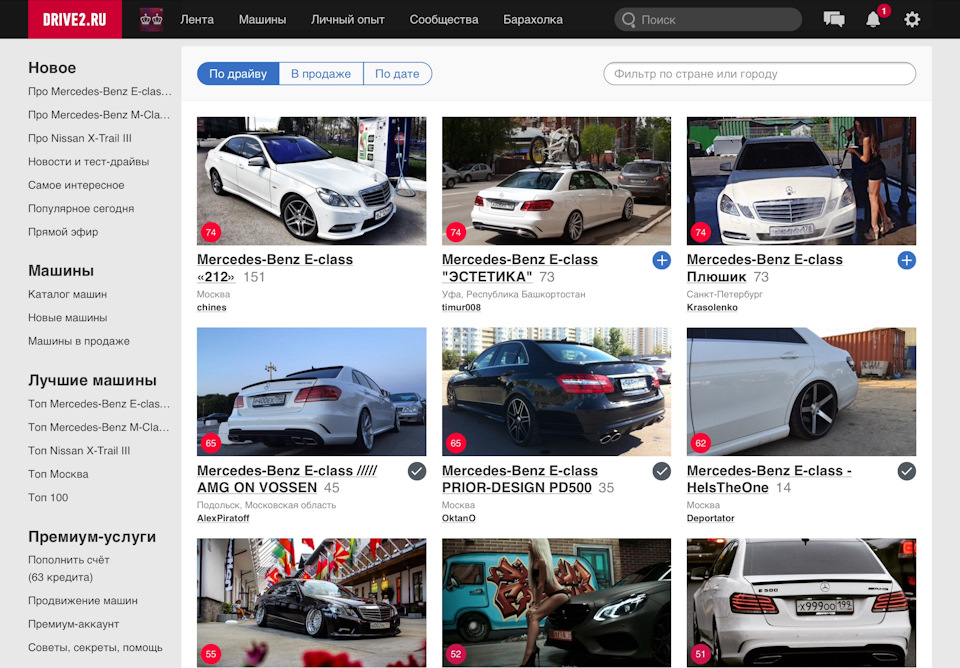This screenshot has height=668, width=960.
Task: Toggle checkmark on HelsTheOne car
Action: point(906,471)
